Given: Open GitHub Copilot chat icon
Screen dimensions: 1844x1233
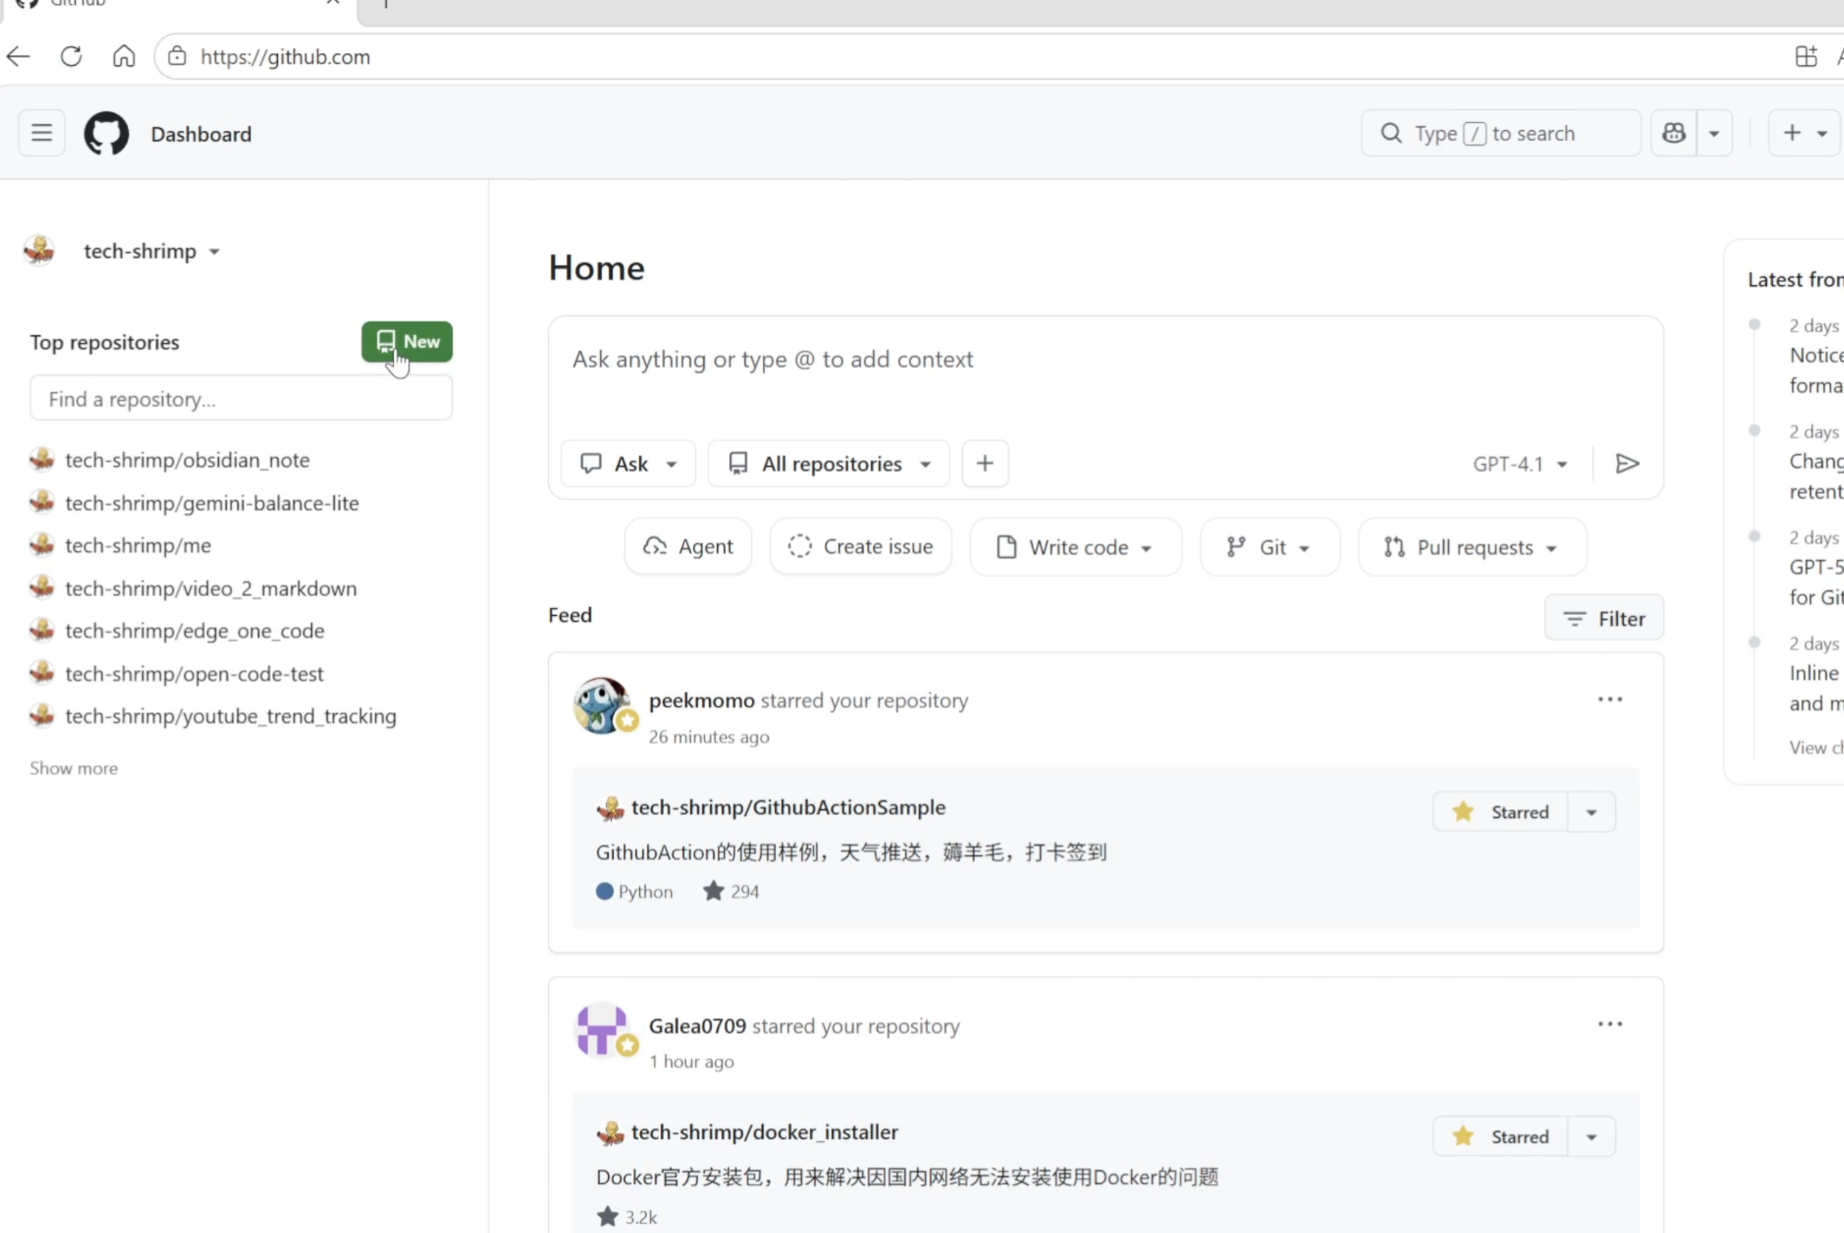Looking at the screenshot, I should pyautogui.click(x=1674, y=133).
